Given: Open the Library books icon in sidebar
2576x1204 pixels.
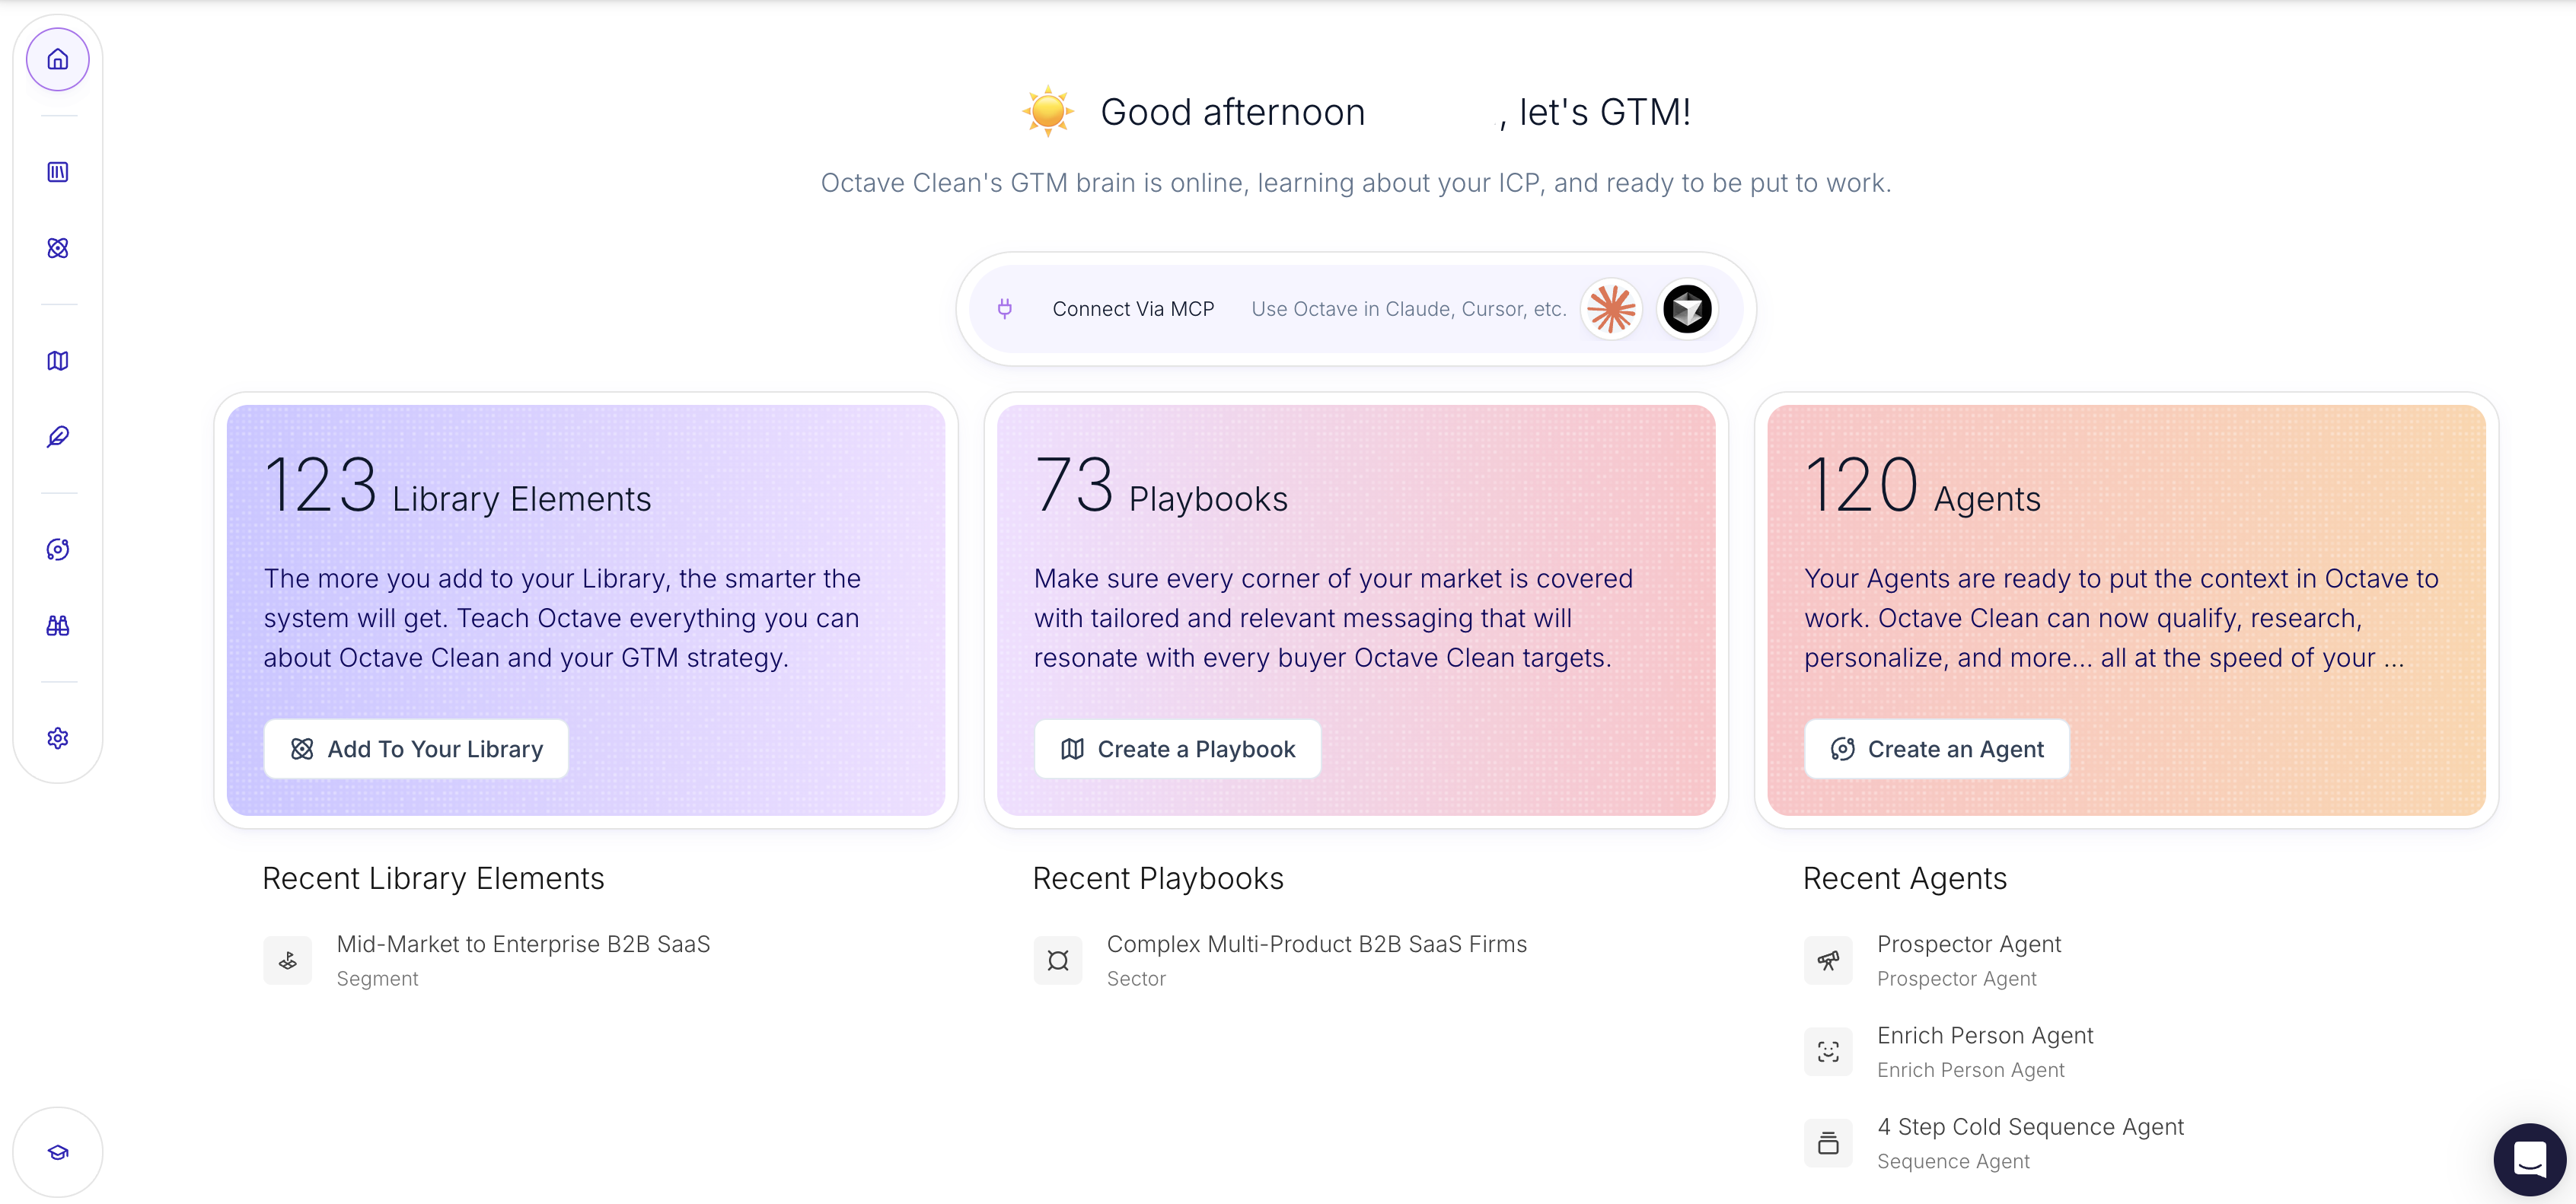Looking at the screenshot, I should 58,172.
